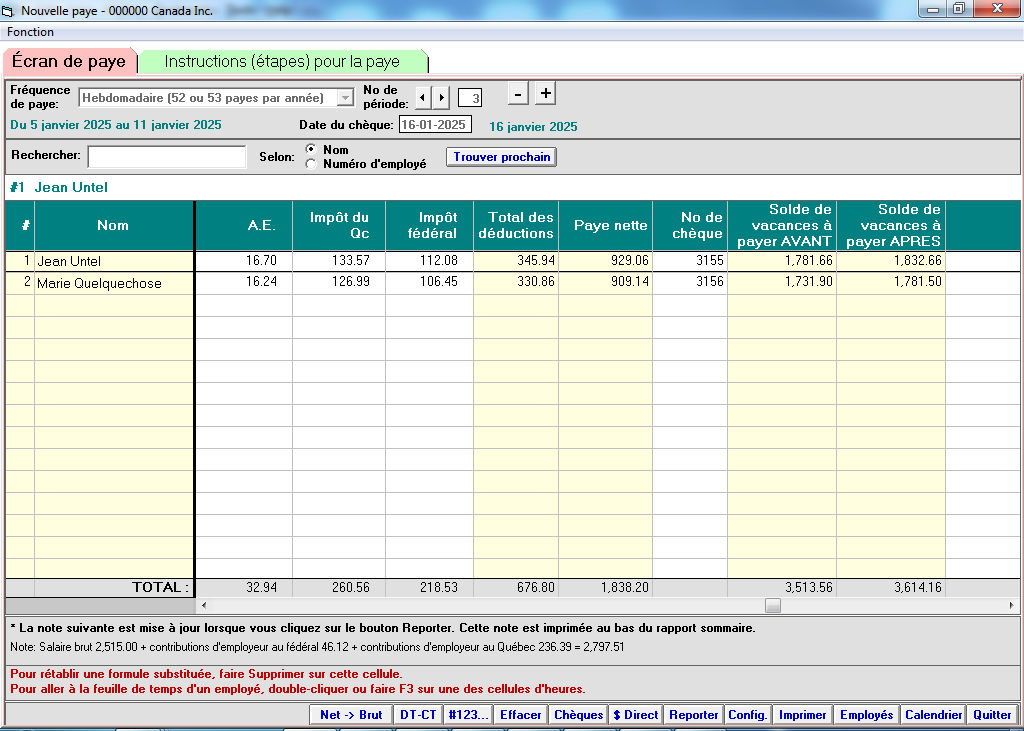
Task: Open Config. from the bottom toolbar
Action: tap(747, 715)
